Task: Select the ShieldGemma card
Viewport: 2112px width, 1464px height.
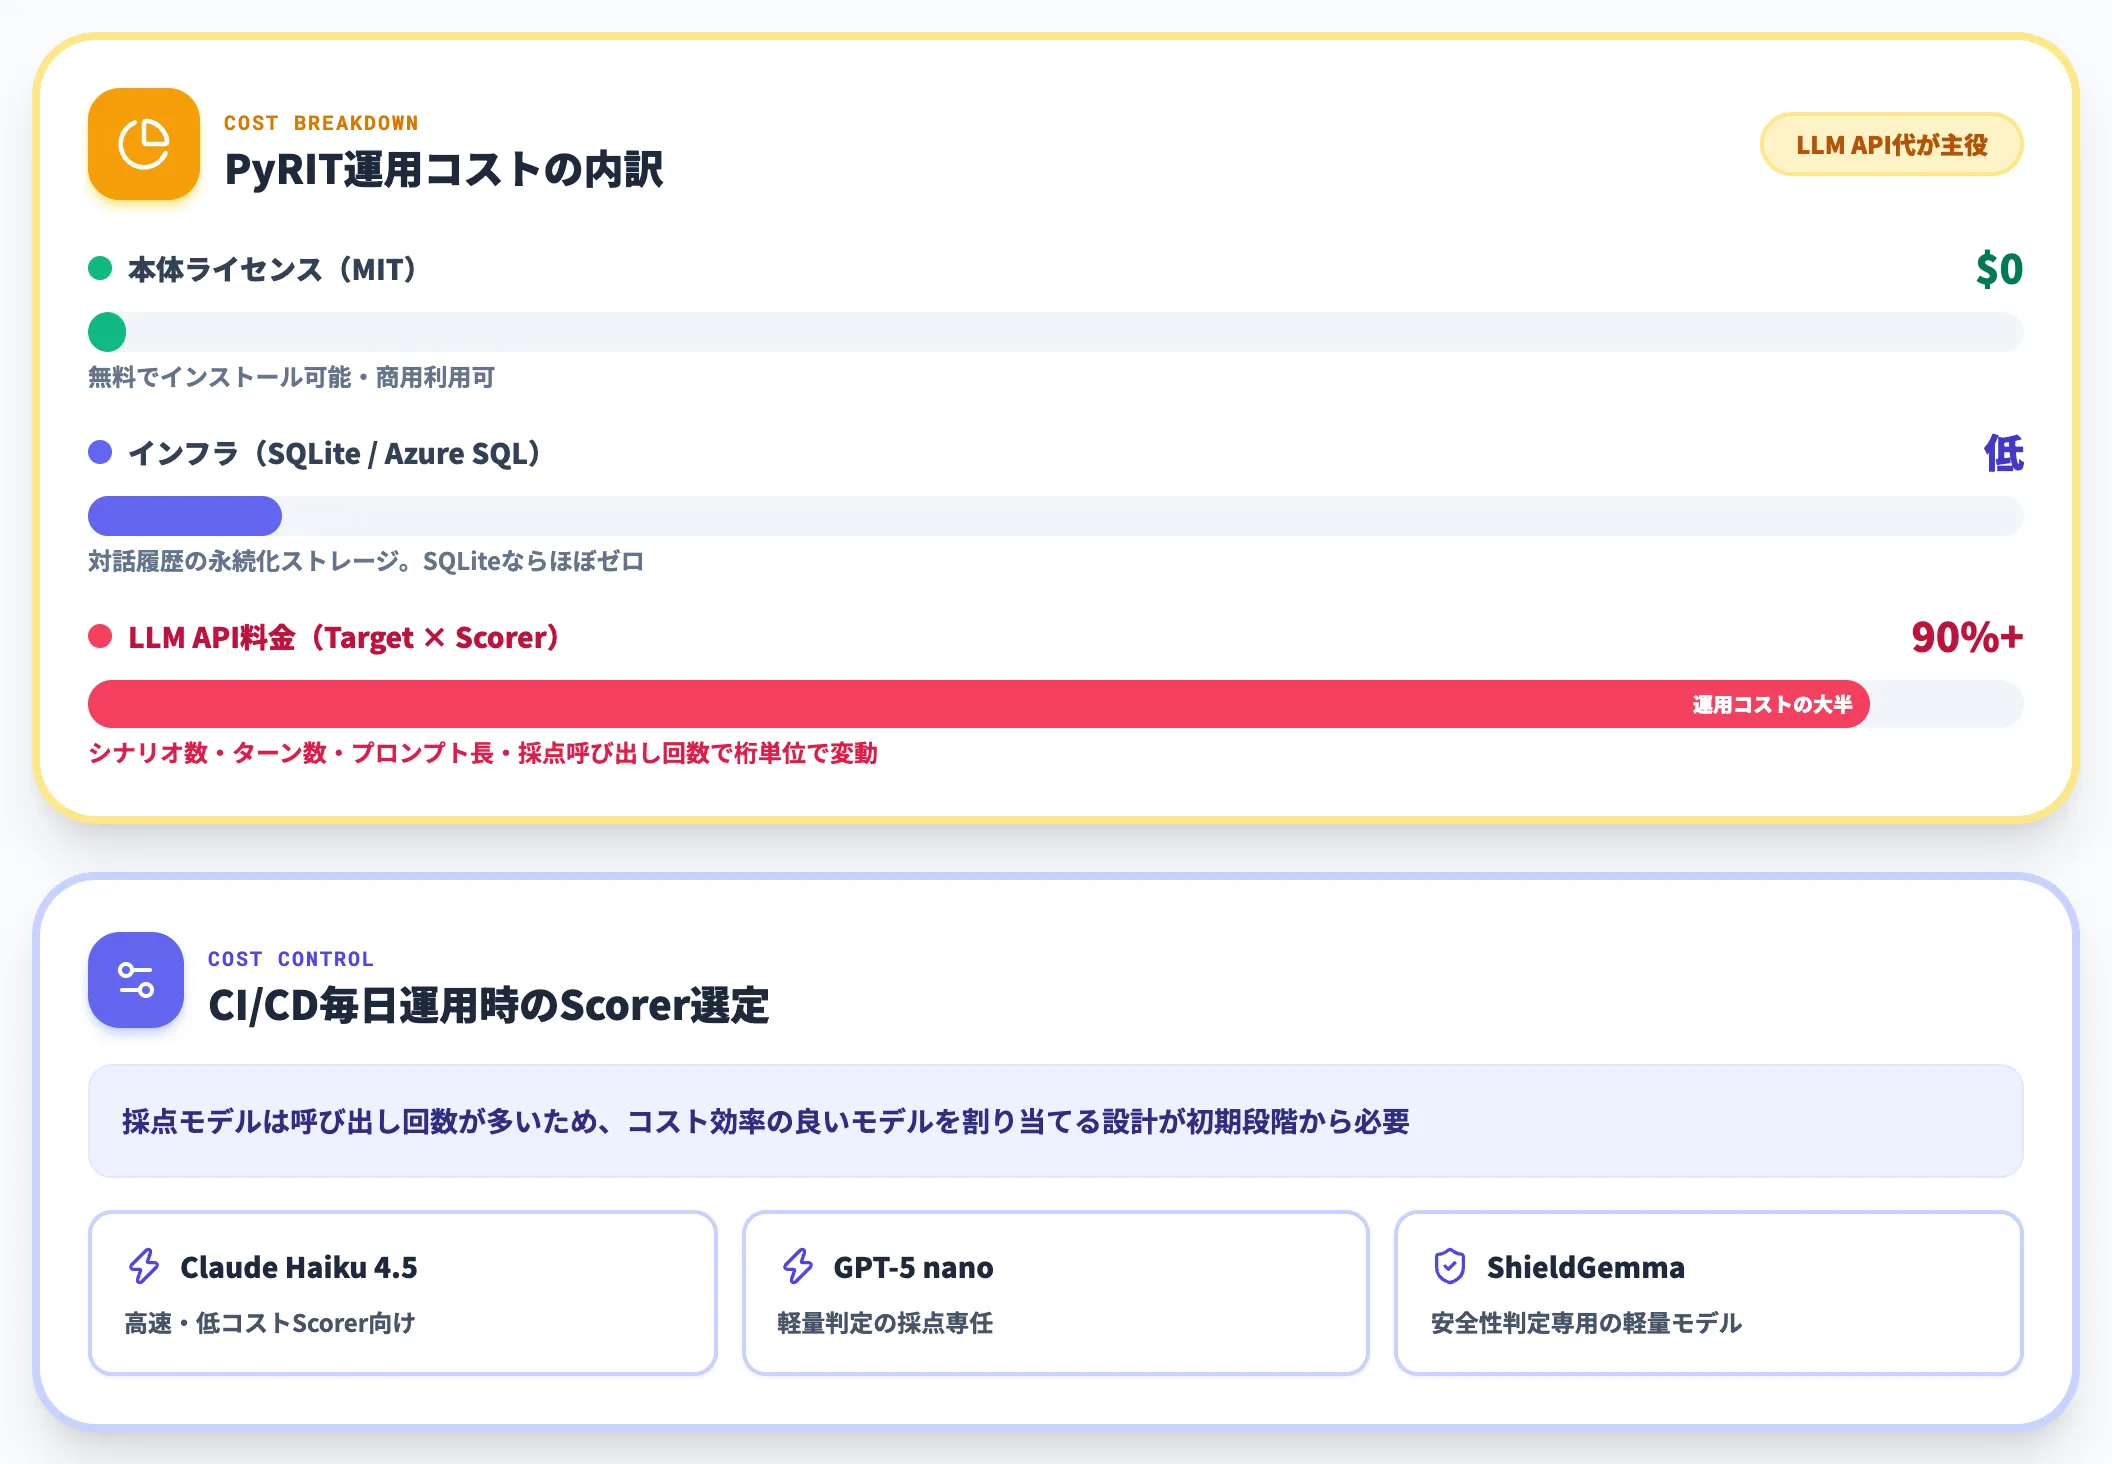Action: pyautogui.click(x=1709, y=1293)
